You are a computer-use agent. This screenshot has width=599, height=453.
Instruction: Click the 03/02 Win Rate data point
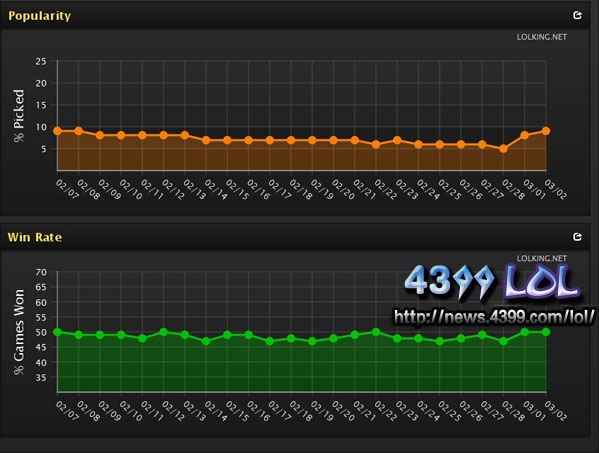pyautogui.click(x=546, y=332)
